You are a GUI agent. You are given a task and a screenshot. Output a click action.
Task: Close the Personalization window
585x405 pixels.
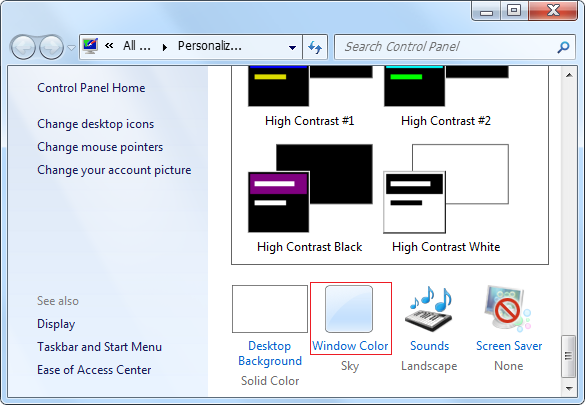click(553, 11)
